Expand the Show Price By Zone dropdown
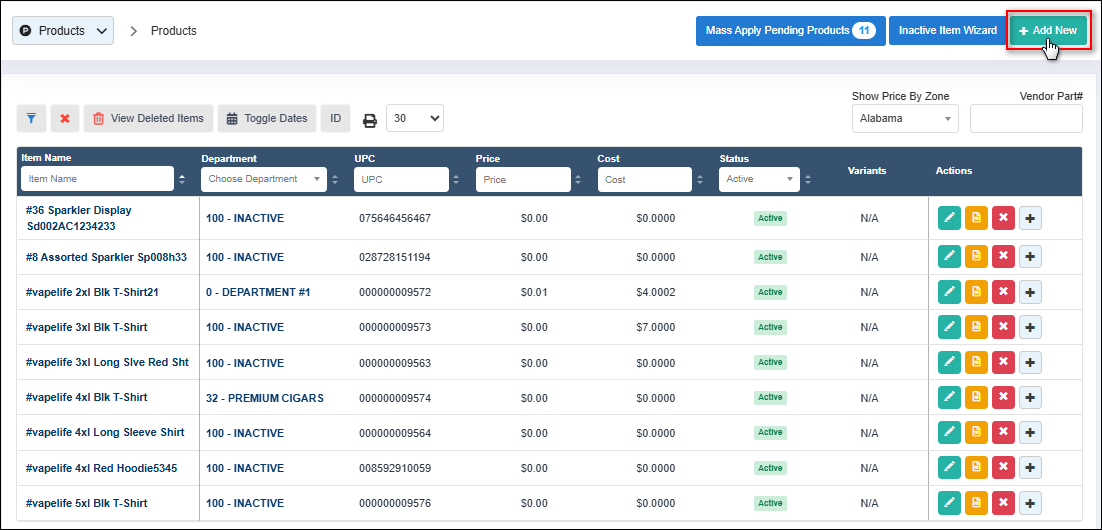The width and height of the screenshot is (1102, 530). (904, 119)
